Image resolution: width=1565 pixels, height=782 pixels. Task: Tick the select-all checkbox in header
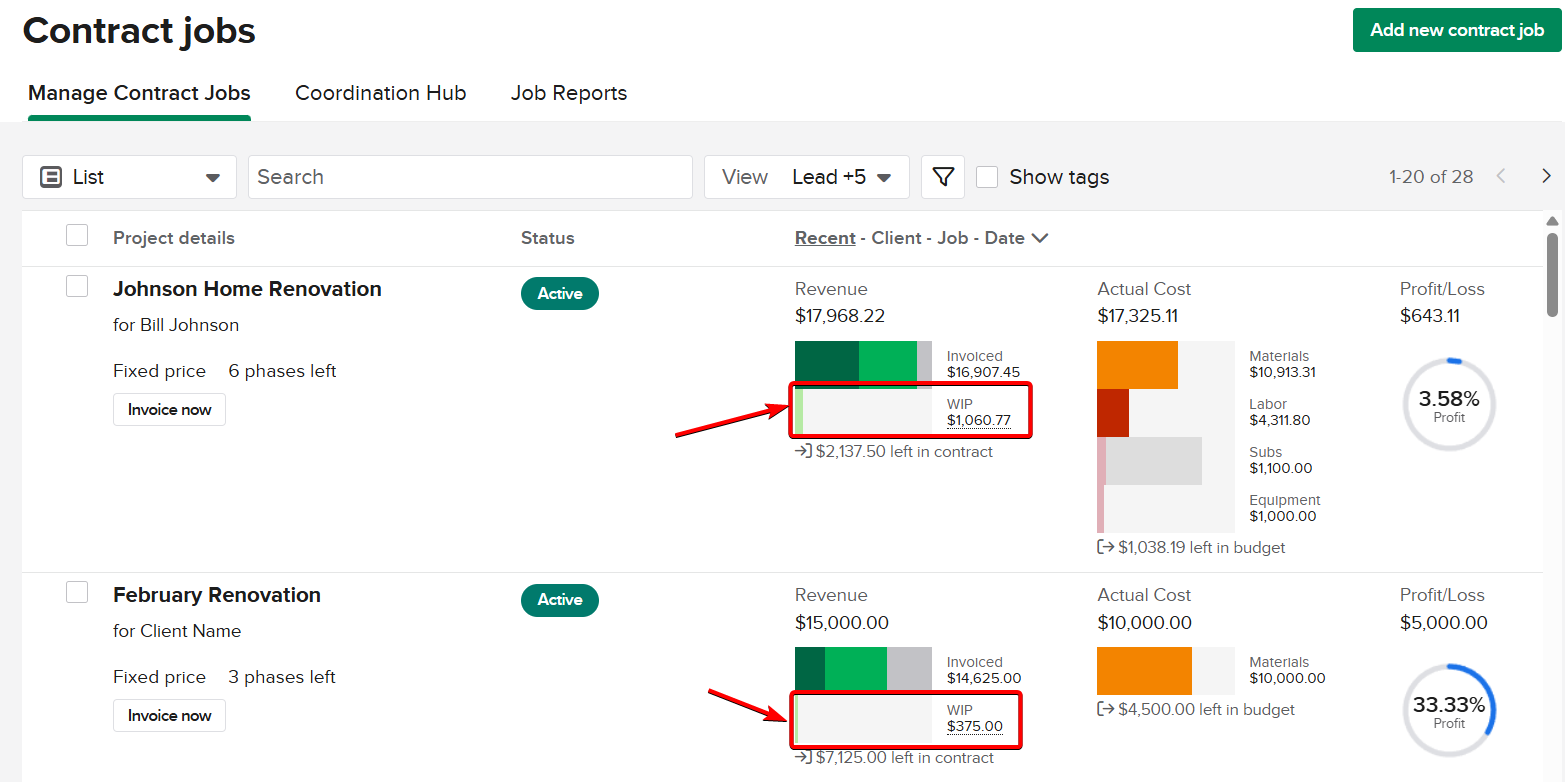77,236
